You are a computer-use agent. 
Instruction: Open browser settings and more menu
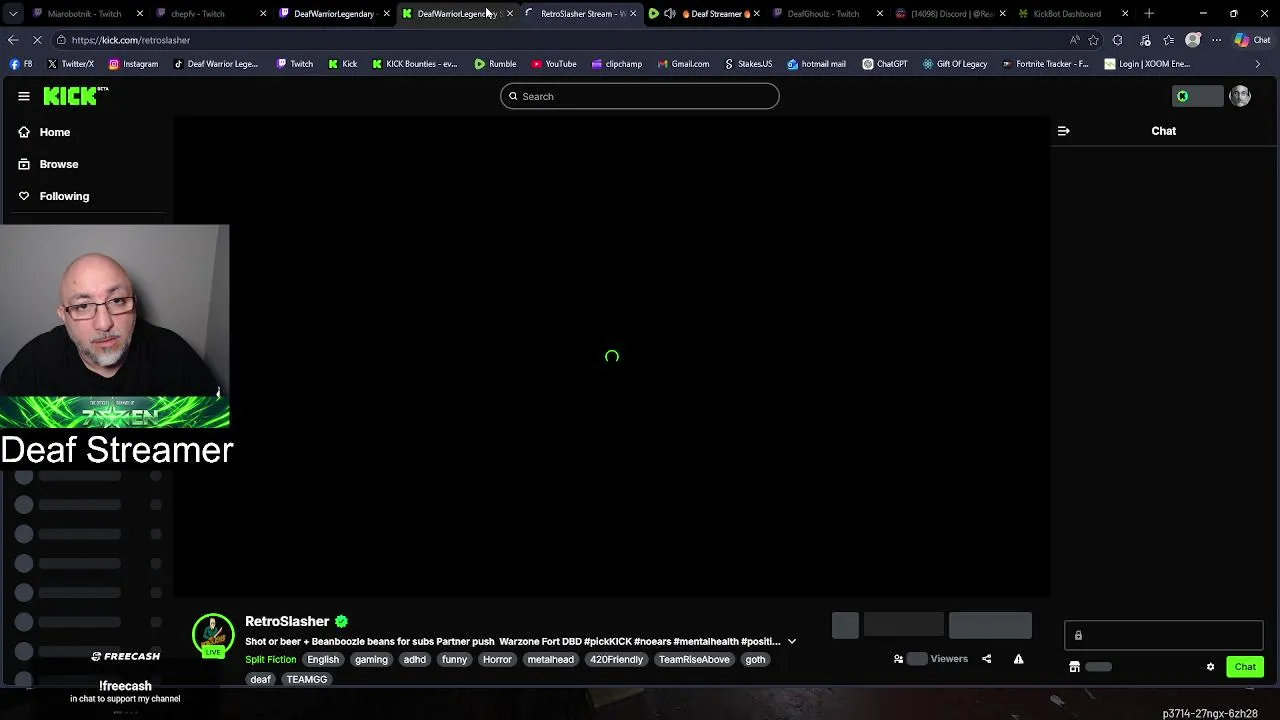click(1216, 40)
